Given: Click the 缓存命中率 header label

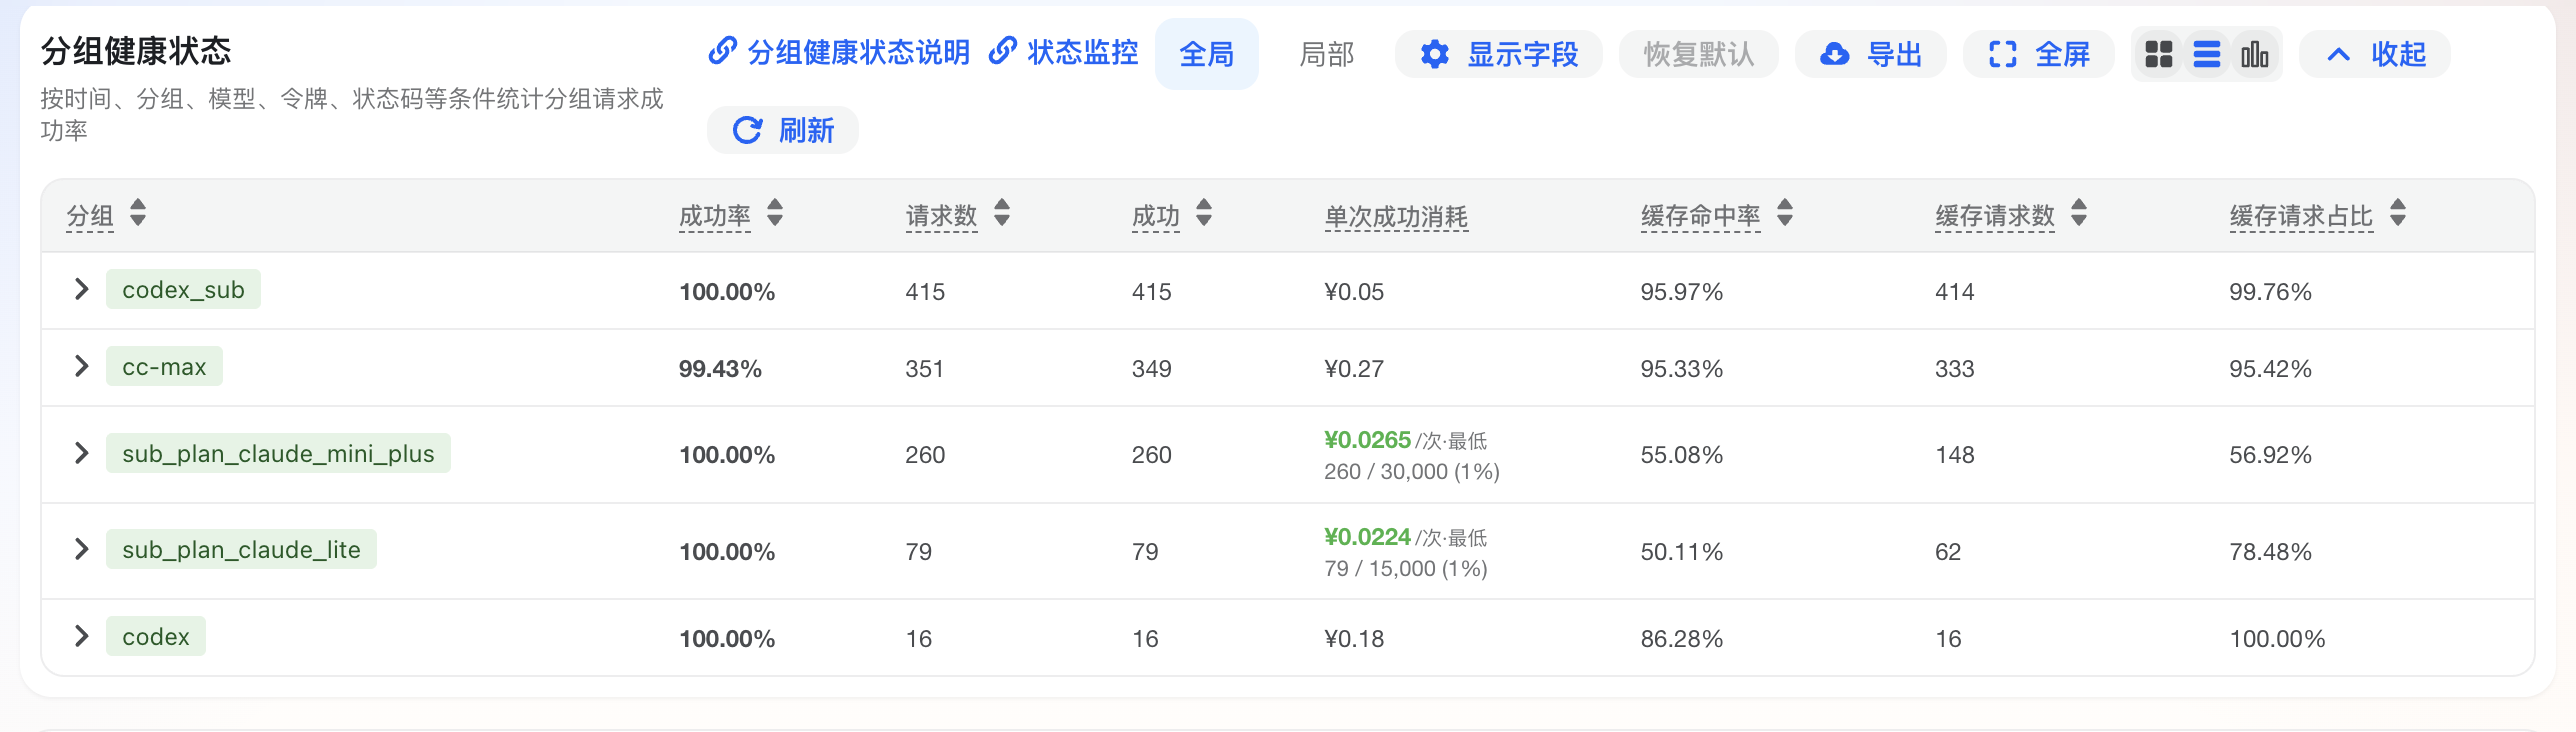Looking at the screenshot, I should 1700,216.
